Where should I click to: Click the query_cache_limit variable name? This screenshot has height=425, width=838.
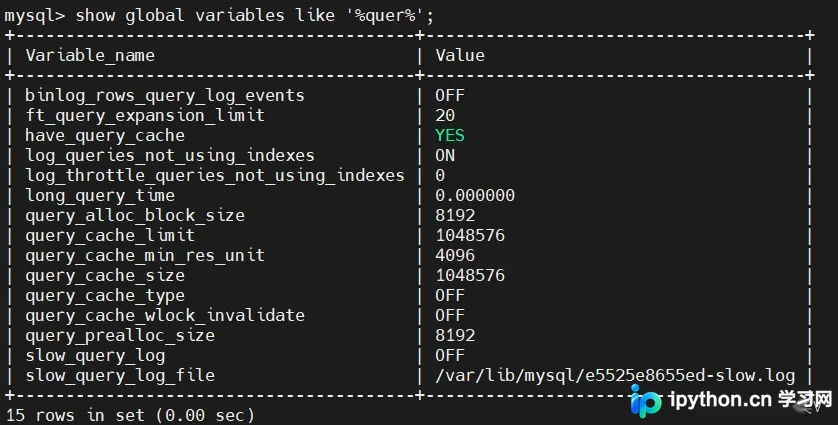coord(110,236)
